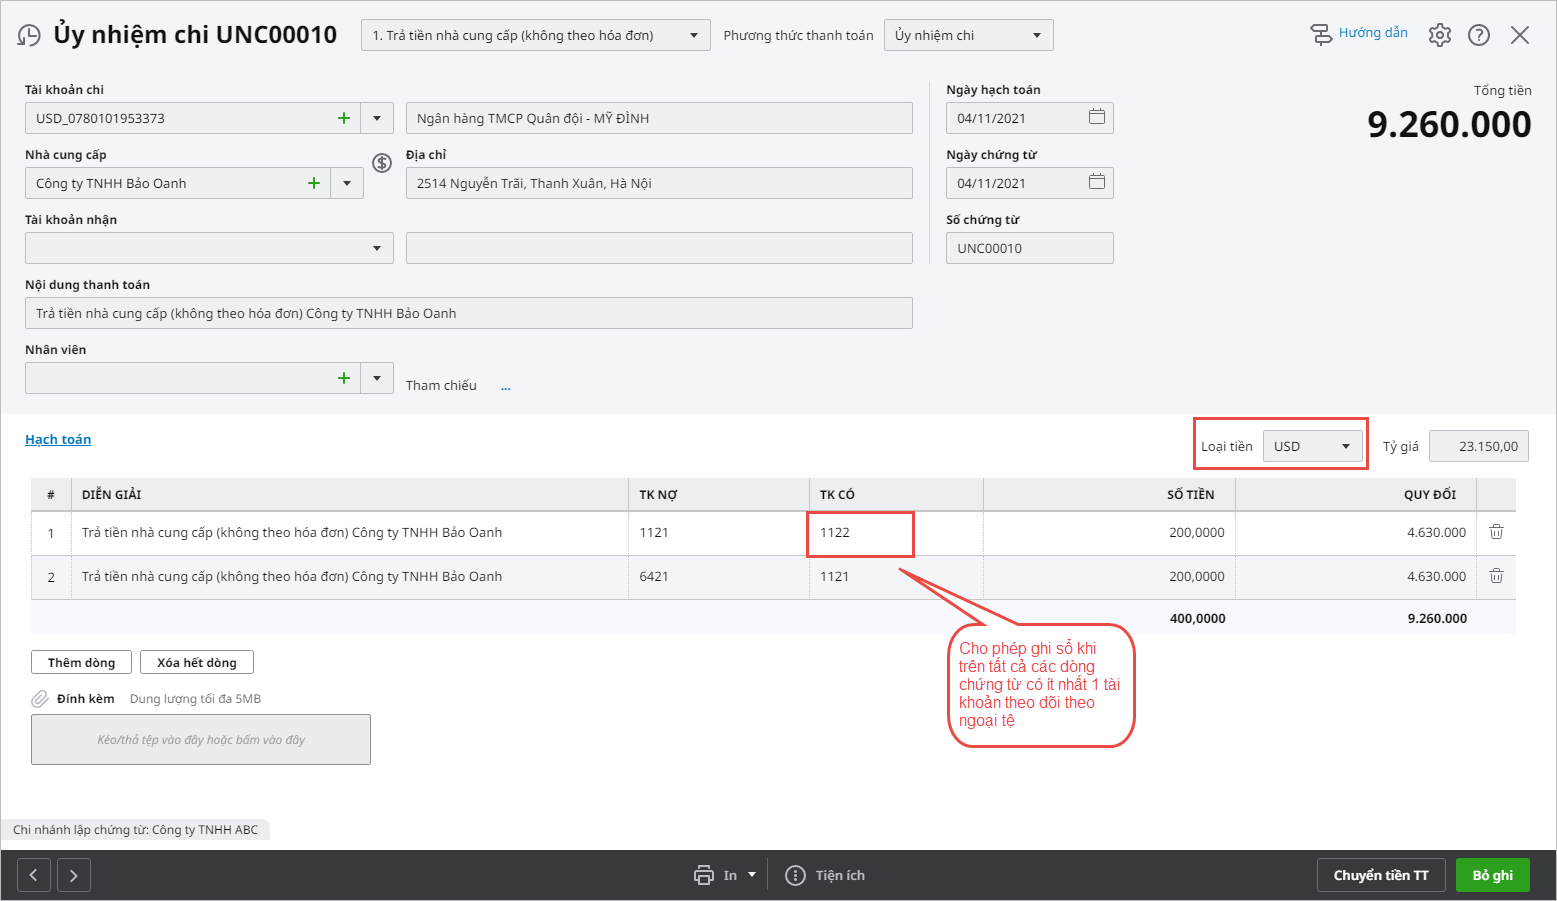The height and width of the screenshot is (901, 1557).
Task: Open the Hướng dẫn link
Action: pyautogui.click(x=1372, y=33)
